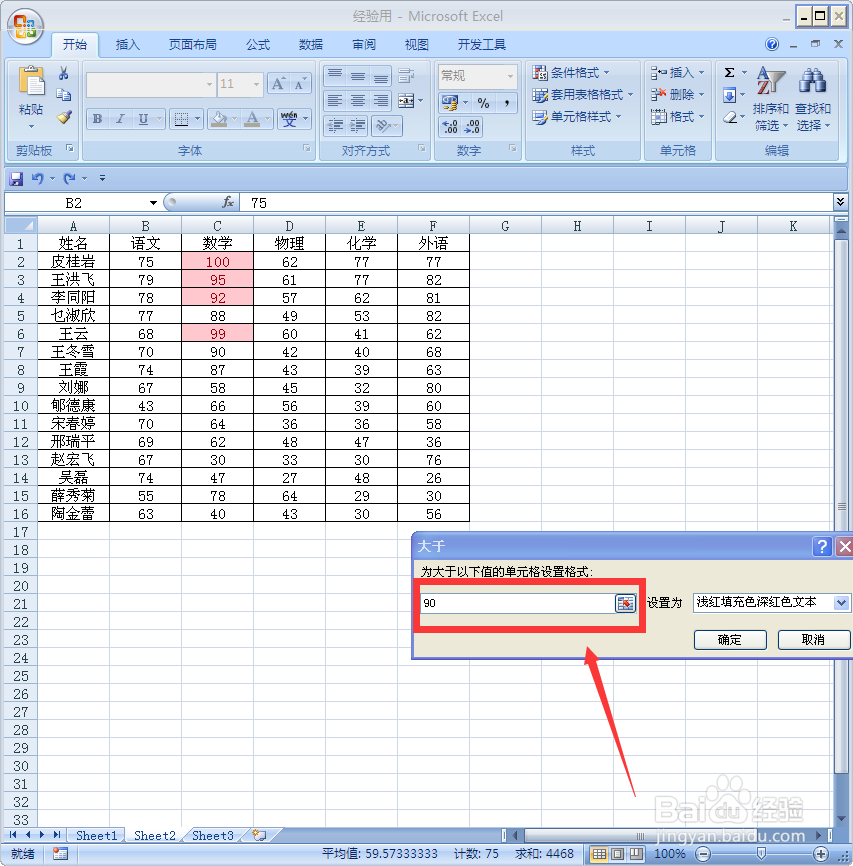The width and height of the screenshot is (853, 866).
Task: Select the select-all corner of the grid
Action: [21, 225]
